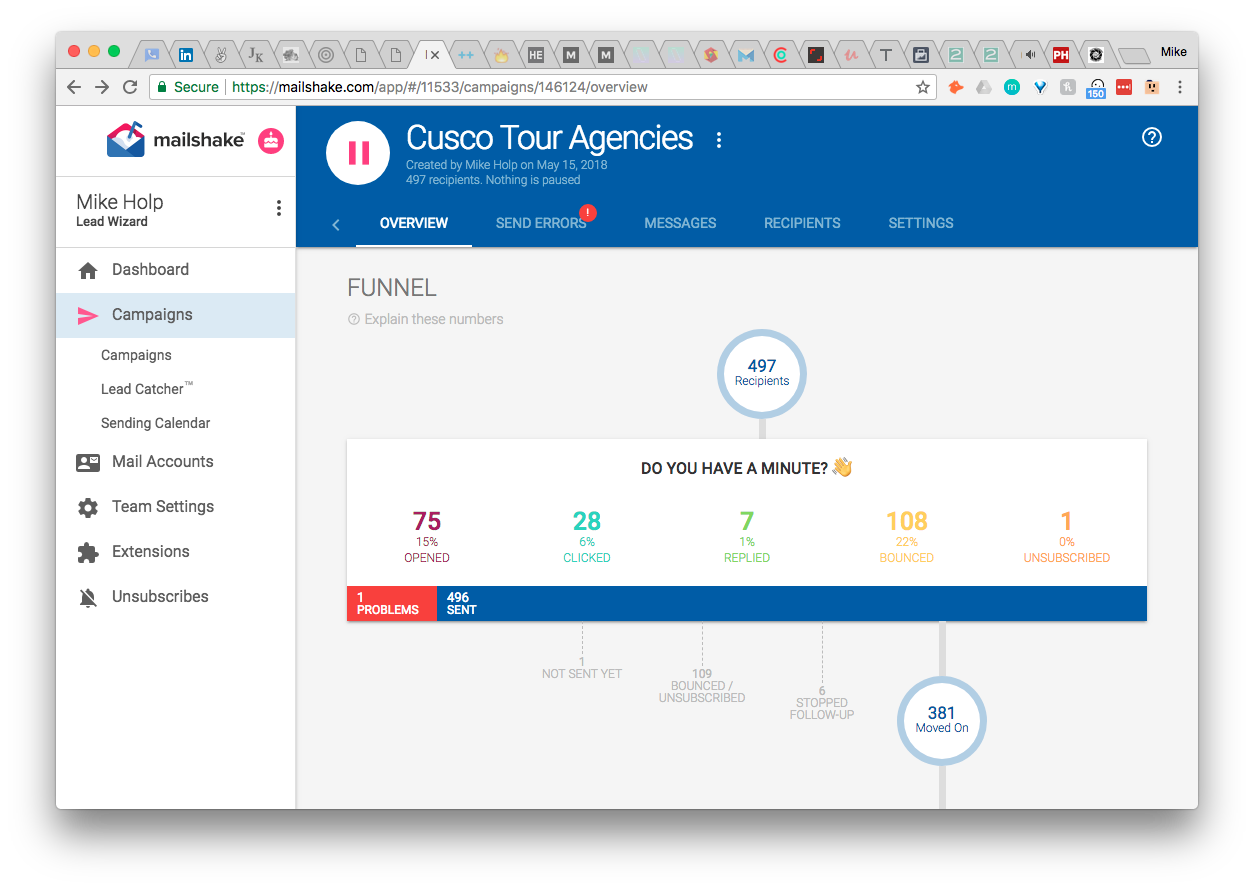The height and width of the screenshot is (889, 1254).
Task: Click browser forward arrow
Action: (x=102, y=87)
